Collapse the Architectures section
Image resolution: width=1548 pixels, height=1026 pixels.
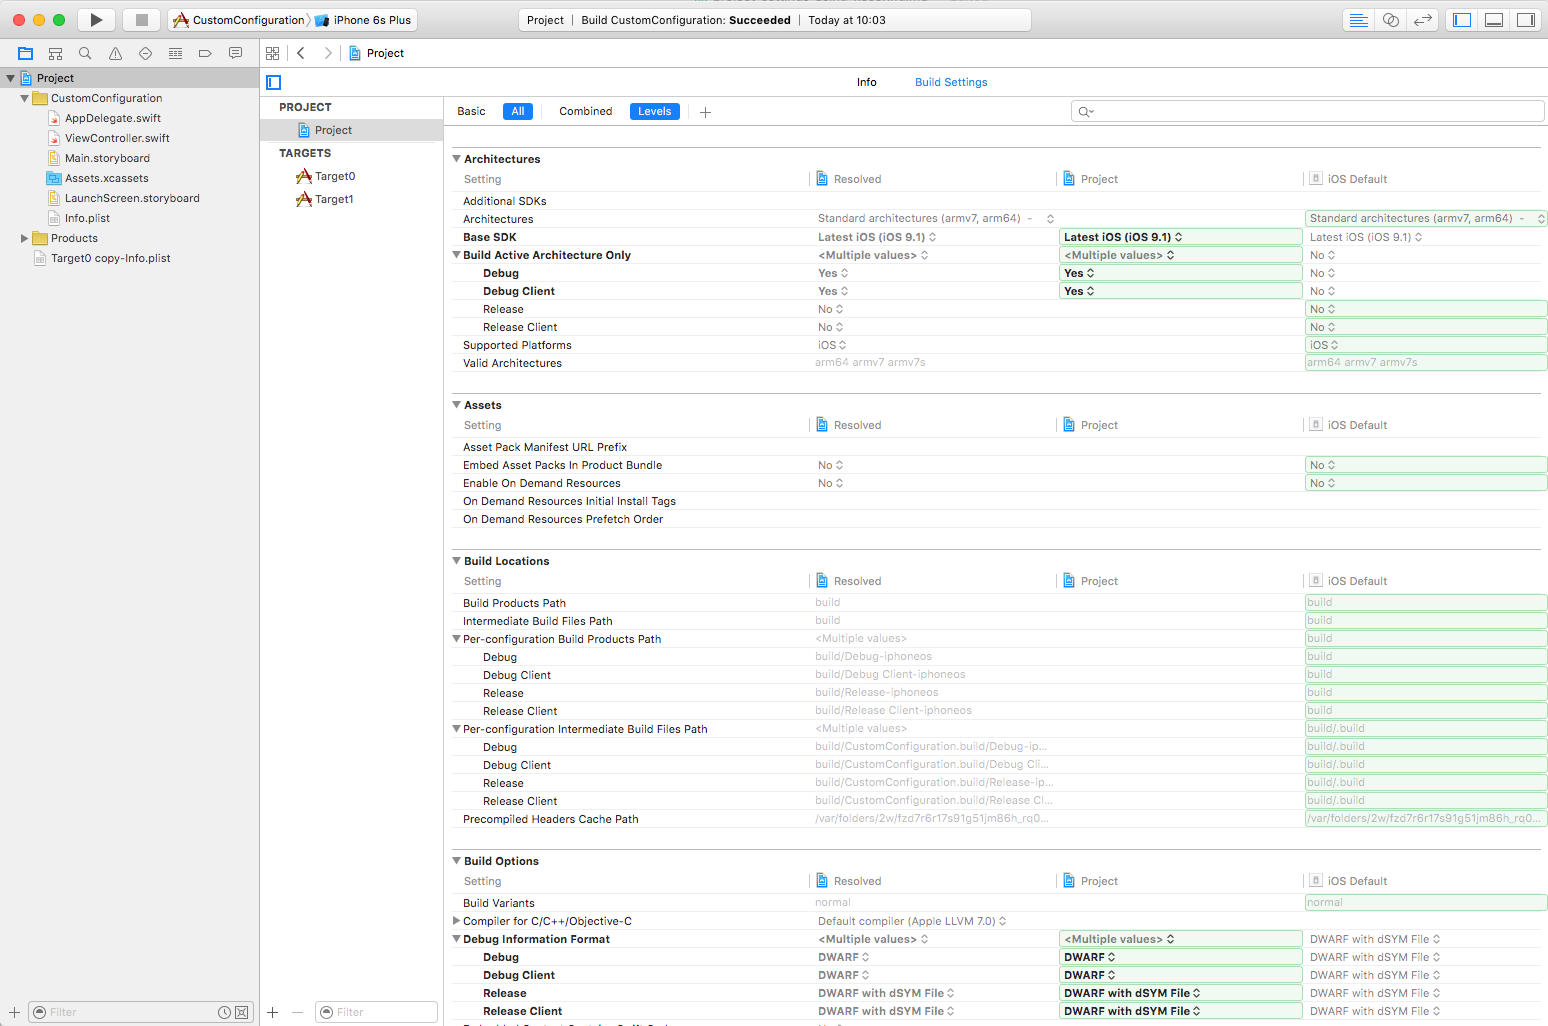[x=457, y=159]
